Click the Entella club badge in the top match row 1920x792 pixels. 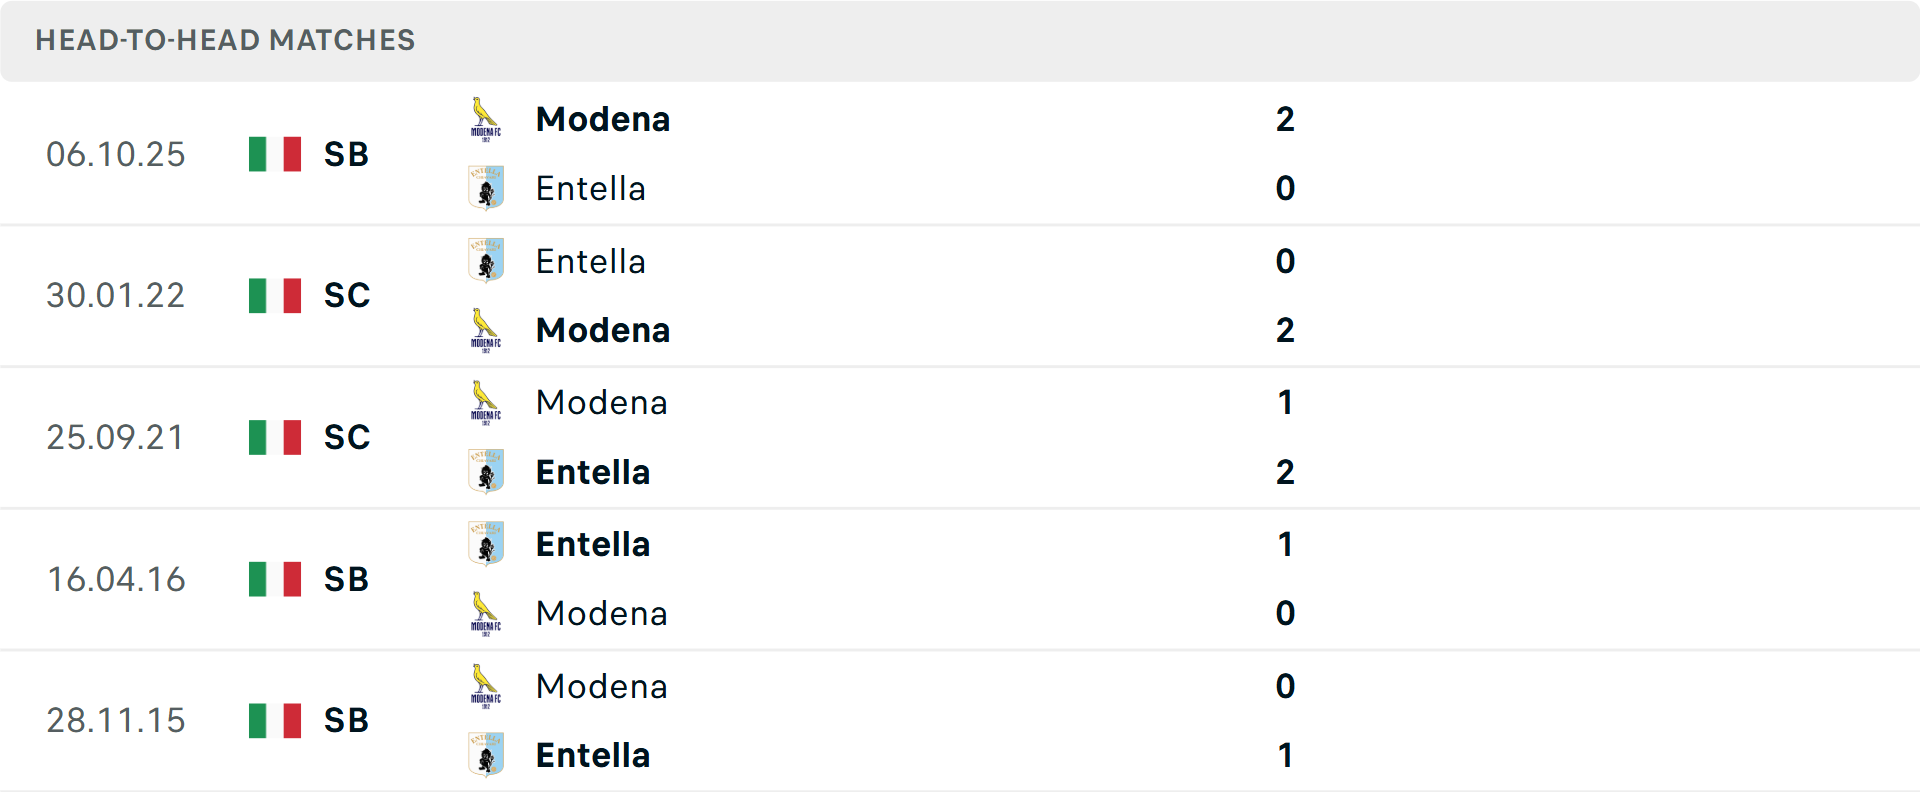486,188
